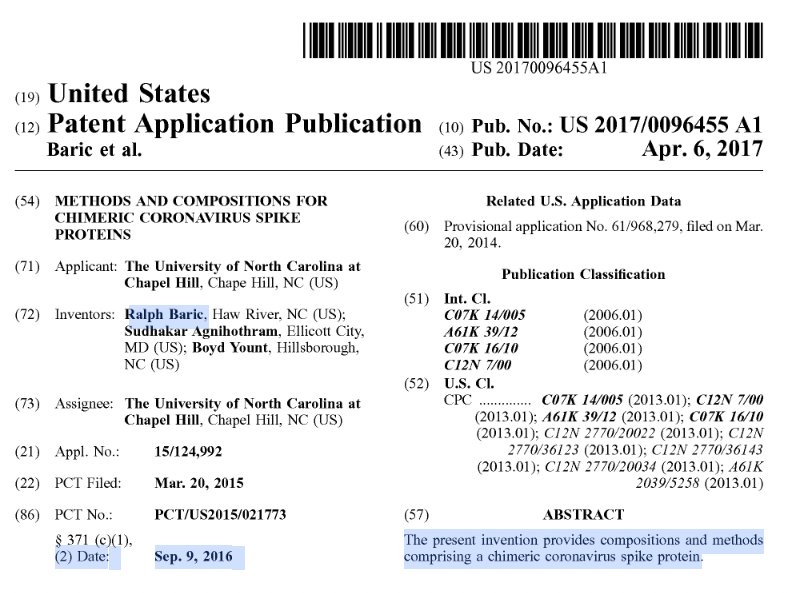Viewport: 787px width, 593px height.
Task: Click the 'Publication Classification' heading
Action: click(x=583, y=274)
